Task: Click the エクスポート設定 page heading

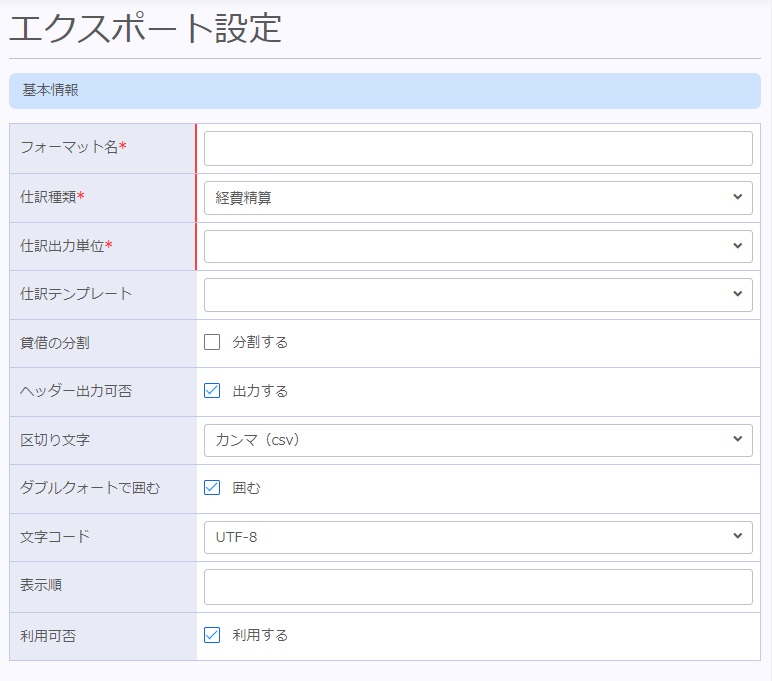Action: click(146, 29)
